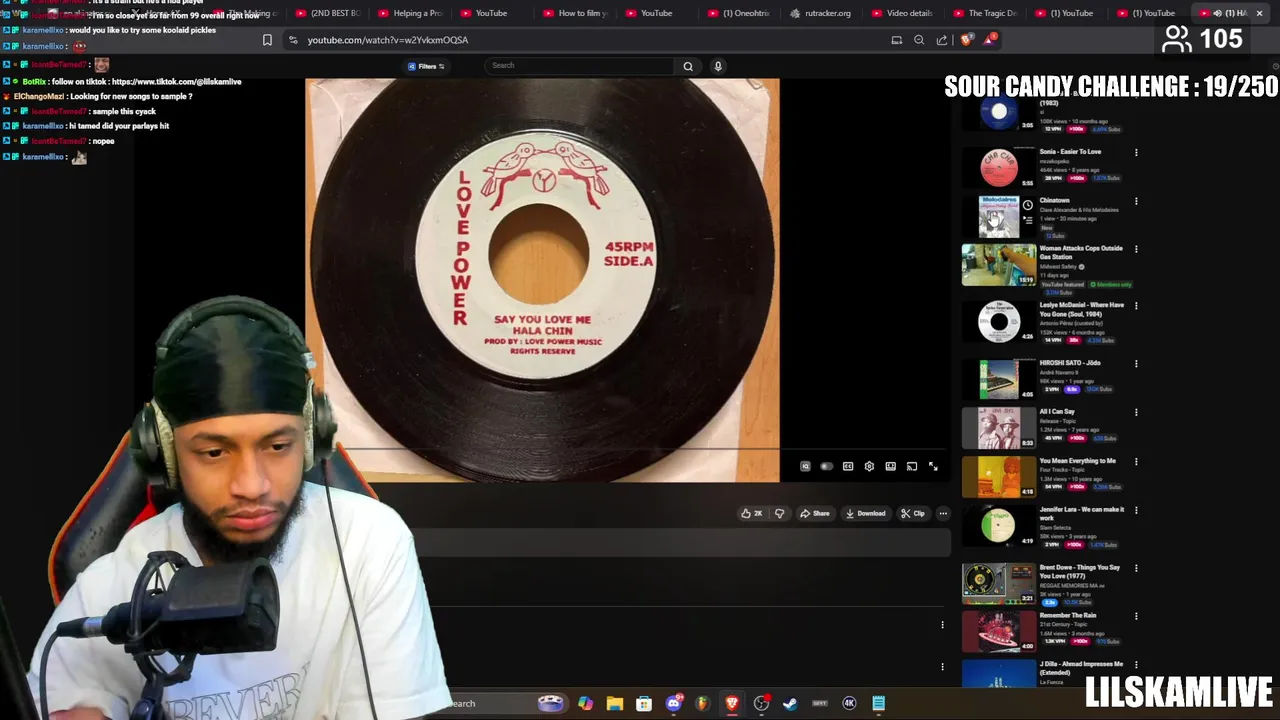Open the Notepad icon on the taskbar

878,704
